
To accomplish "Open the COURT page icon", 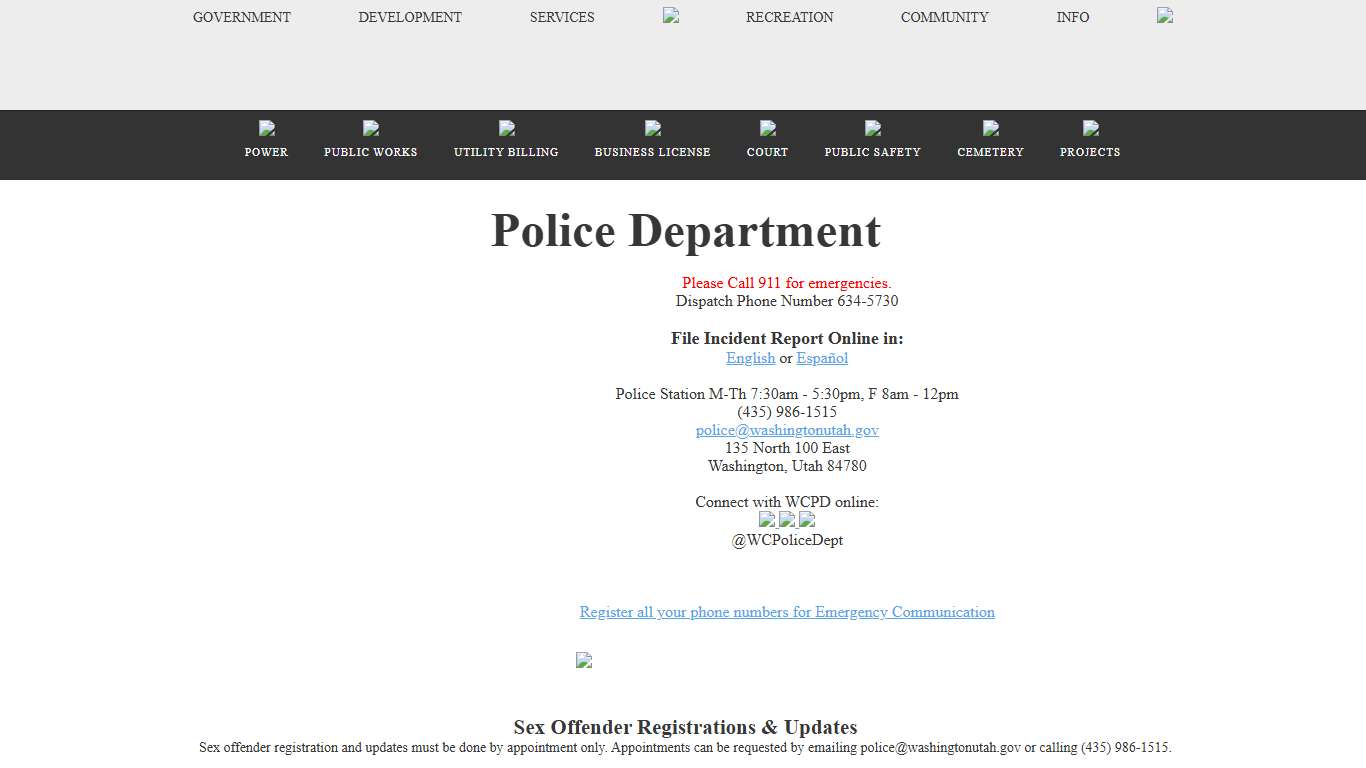I will [767, 128].
